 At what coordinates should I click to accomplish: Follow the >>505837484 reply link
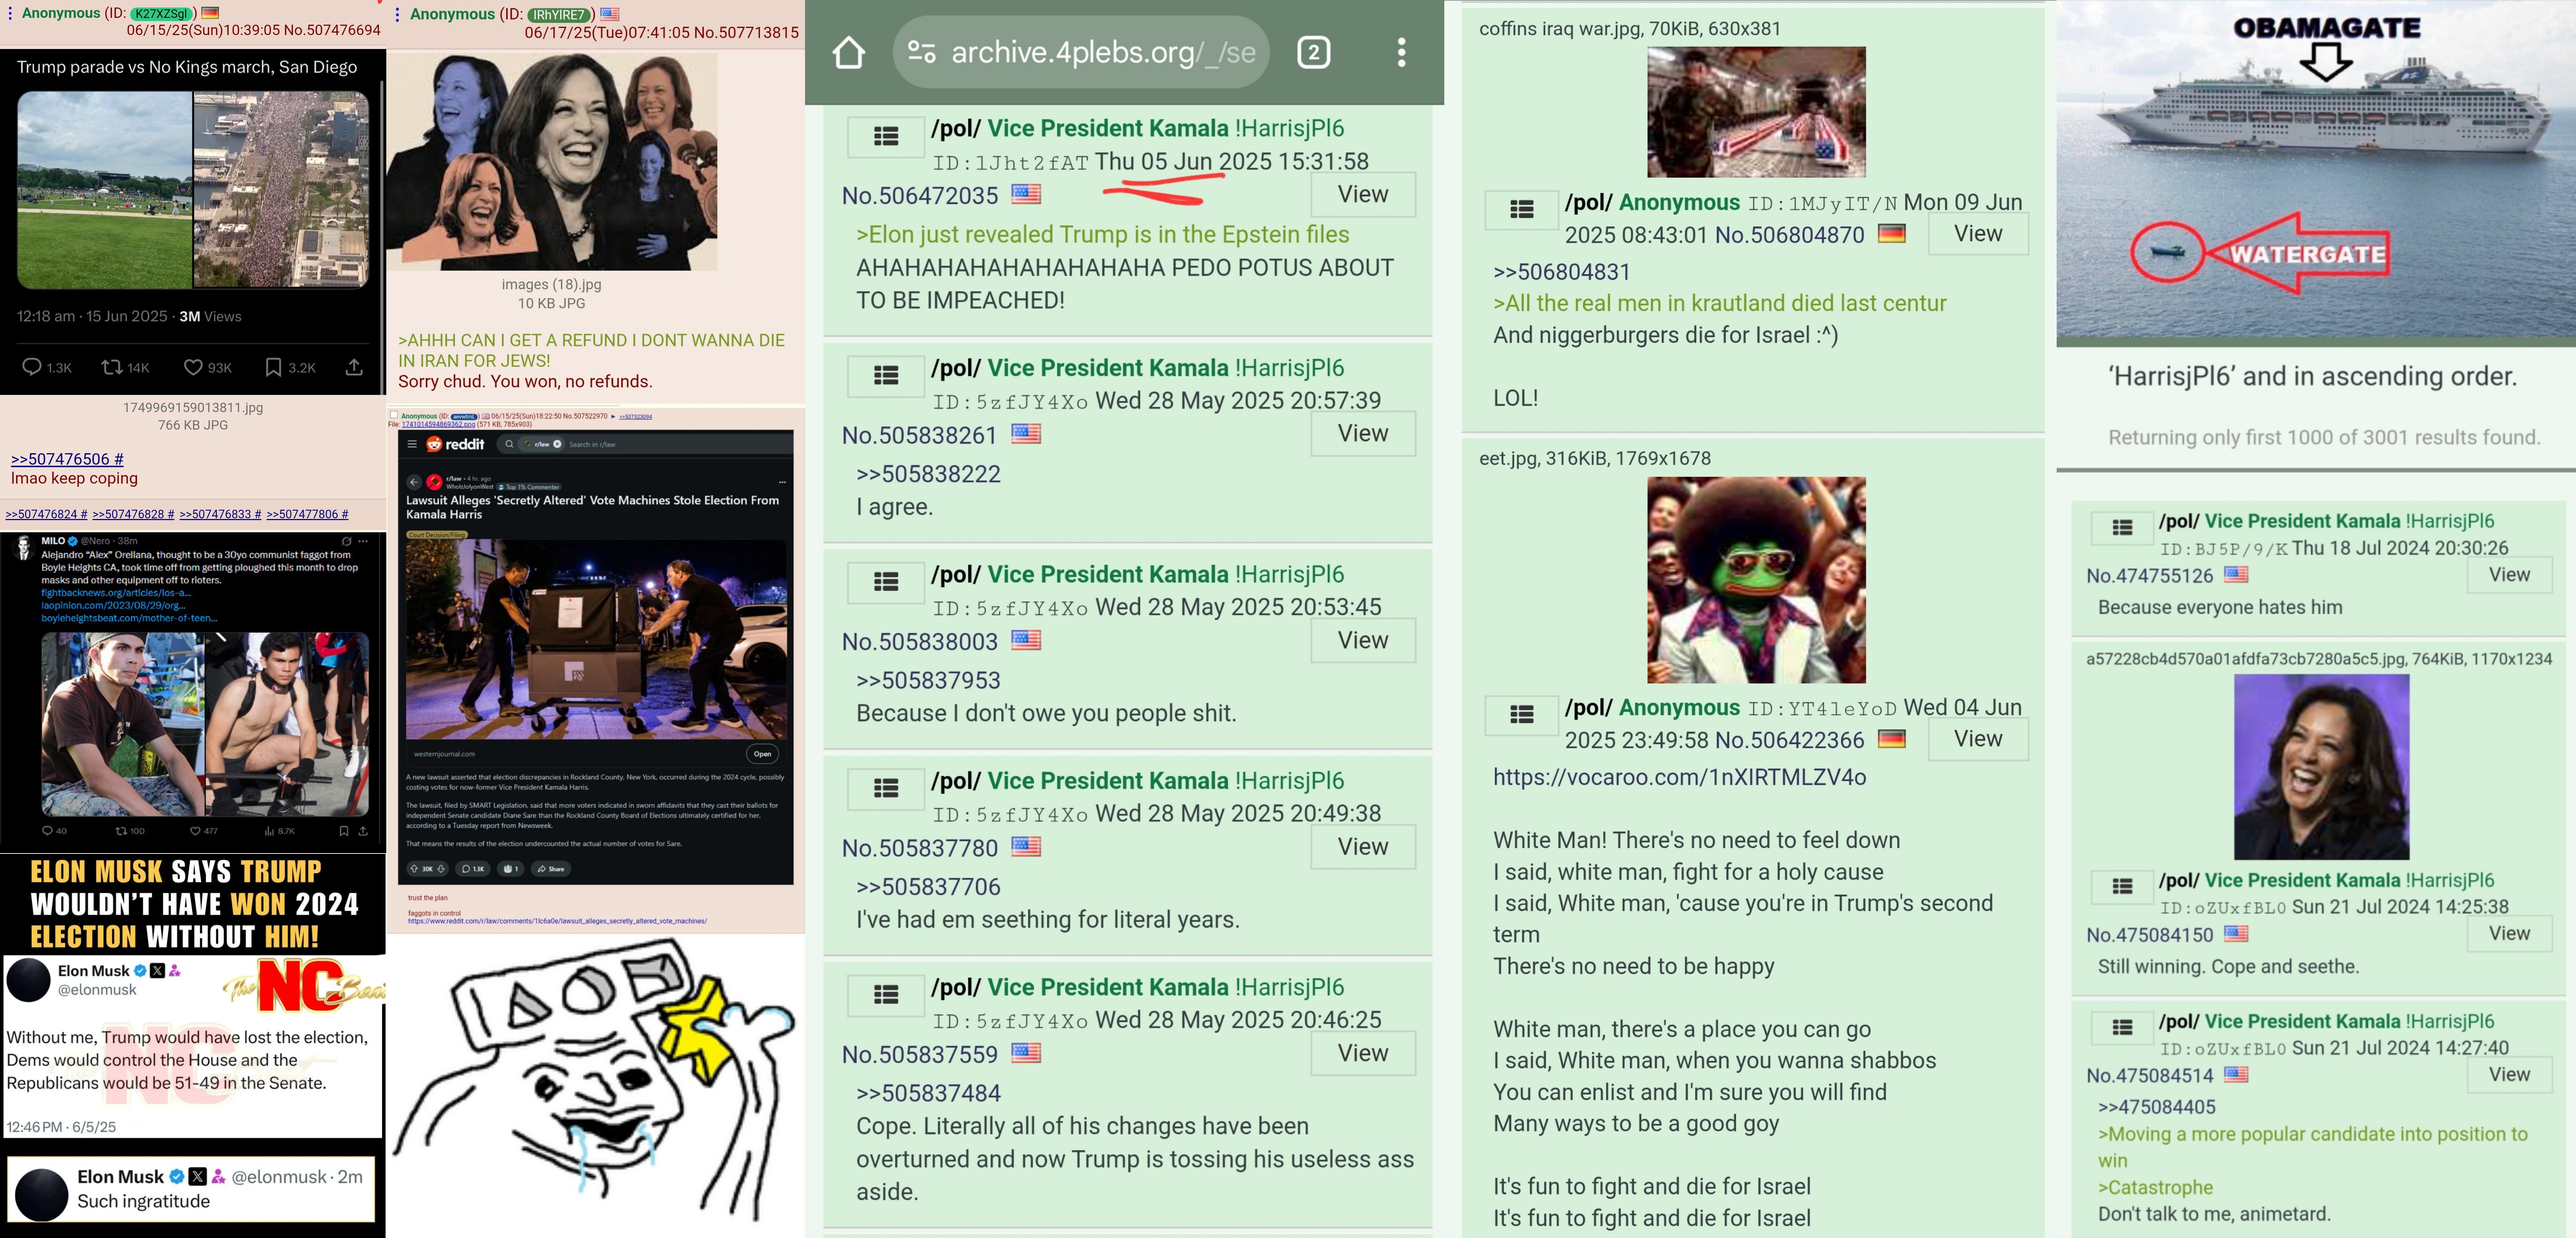click(x=928, y=1093)
